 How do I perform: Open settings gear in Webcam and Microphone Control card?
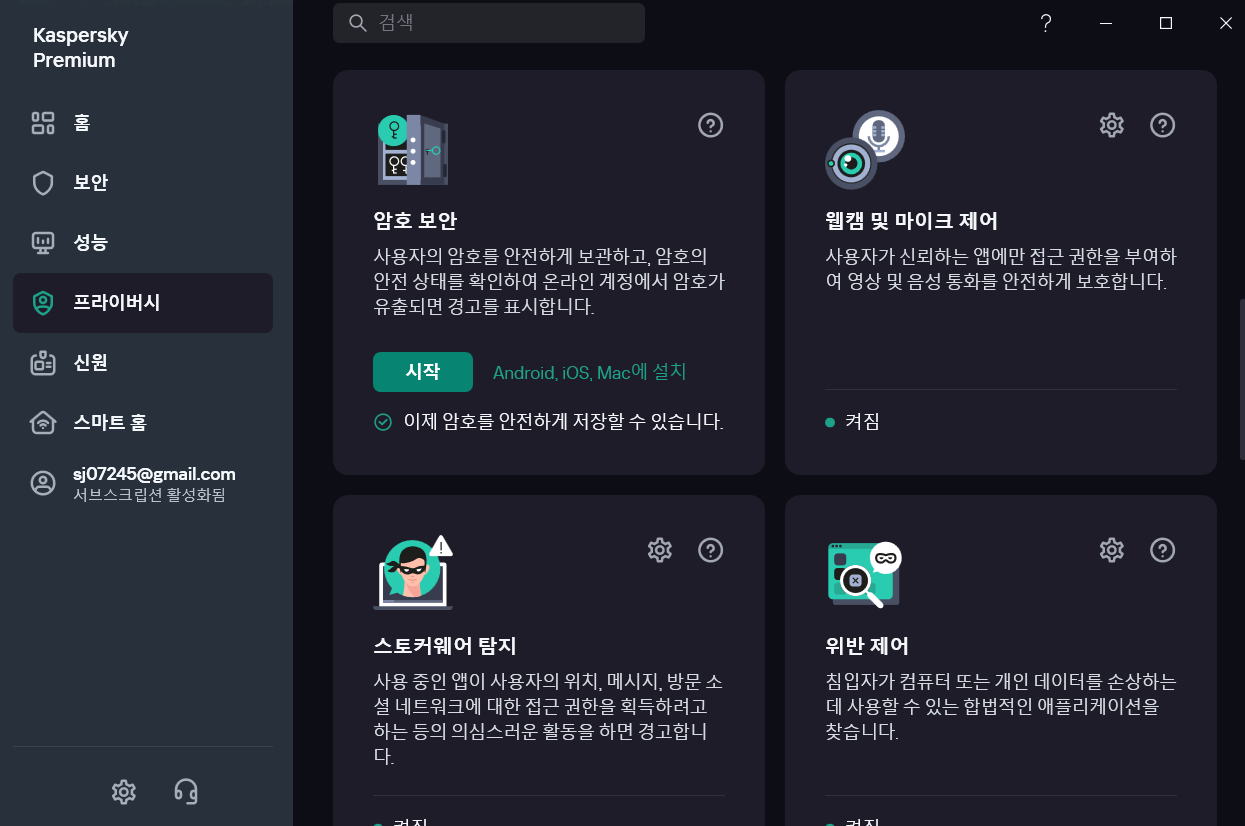point(1111,125)
